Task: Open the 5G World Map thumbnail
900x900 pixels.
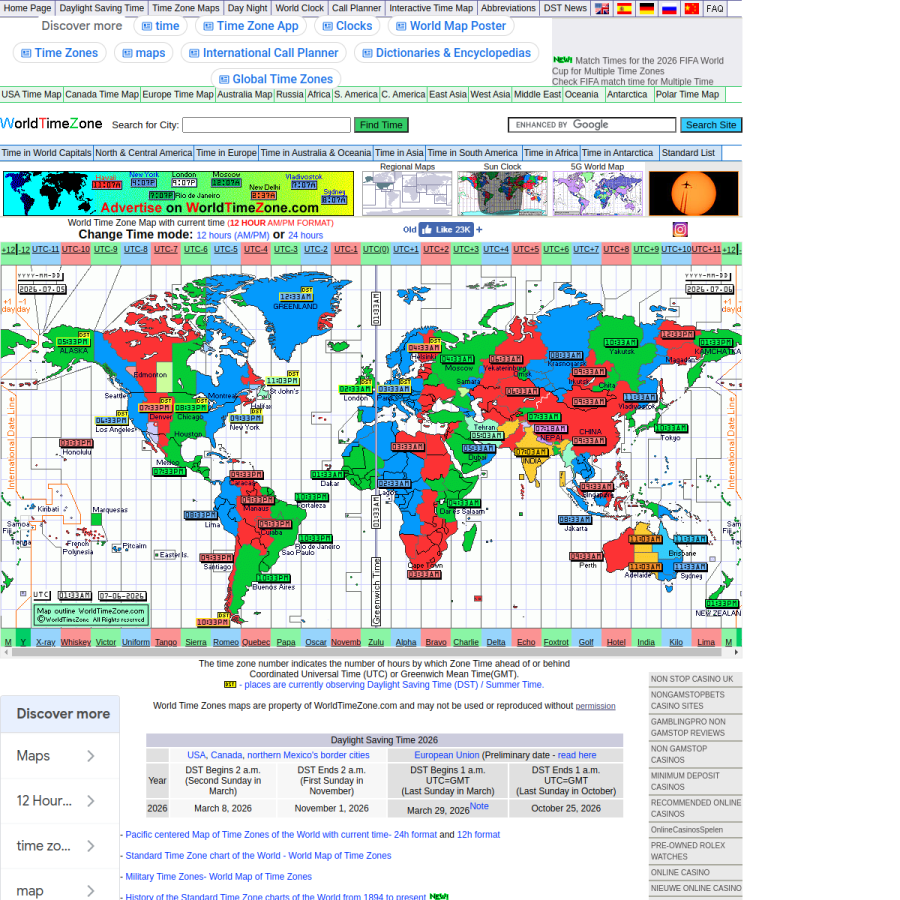Action: [x=598, y=193]
